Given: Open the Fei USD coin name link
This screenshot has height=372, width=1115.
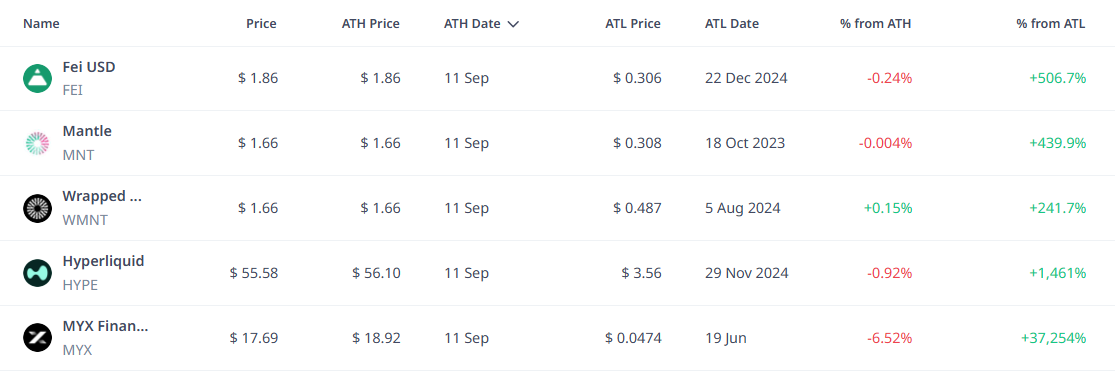Looking at the screenshot, I should [x=89, y=67].
